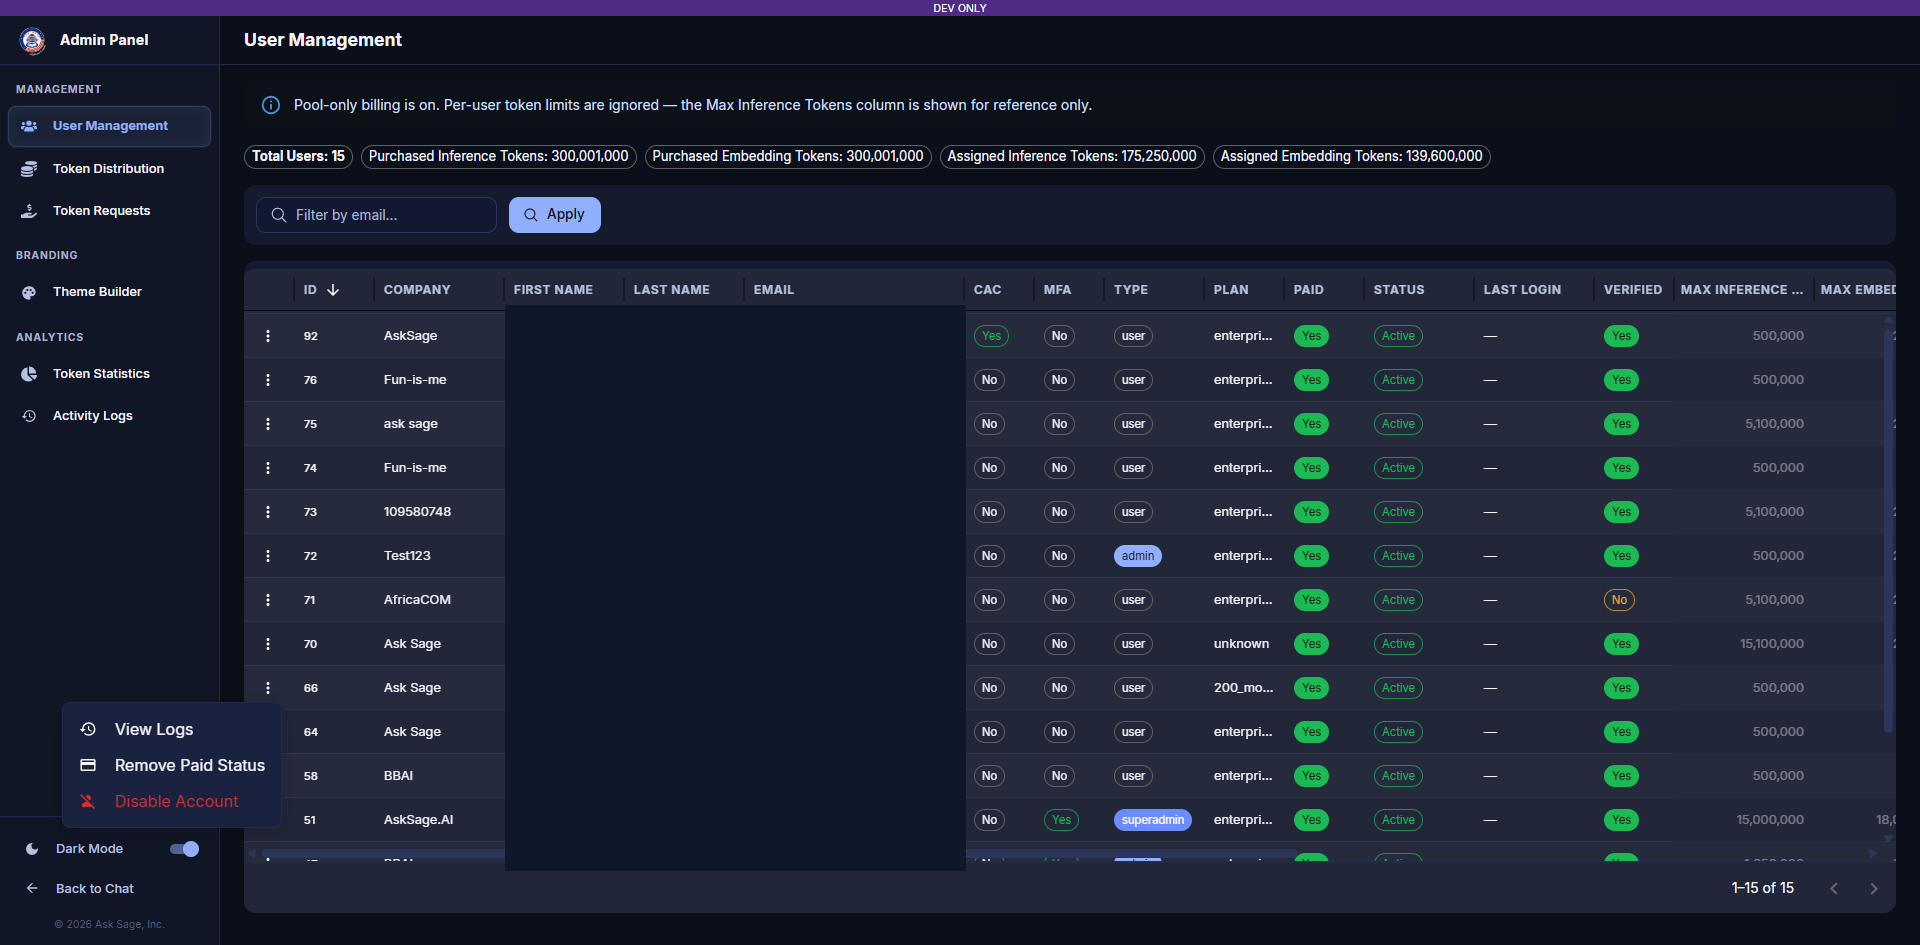Click the admin type badge for Test123
The image size is (1920, 945).
[1138, 556]
